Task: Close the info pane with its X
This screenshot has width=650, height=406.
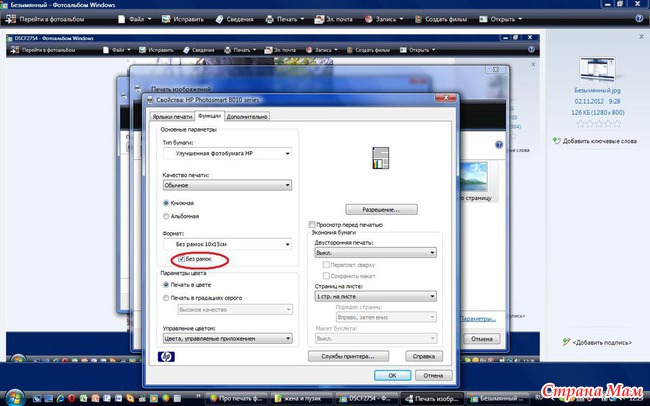Action: point(642,37)
